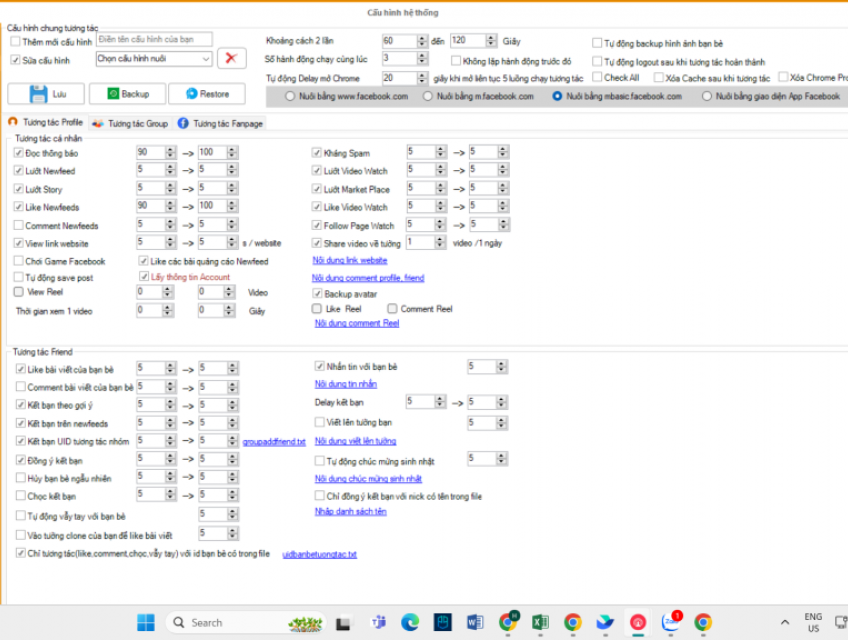Image resolution: width=848 pixels, height=640 pixels.
Task: Open Microsoft Word from the taskbar
Action: pyautogui.click(x=474, y=622)
